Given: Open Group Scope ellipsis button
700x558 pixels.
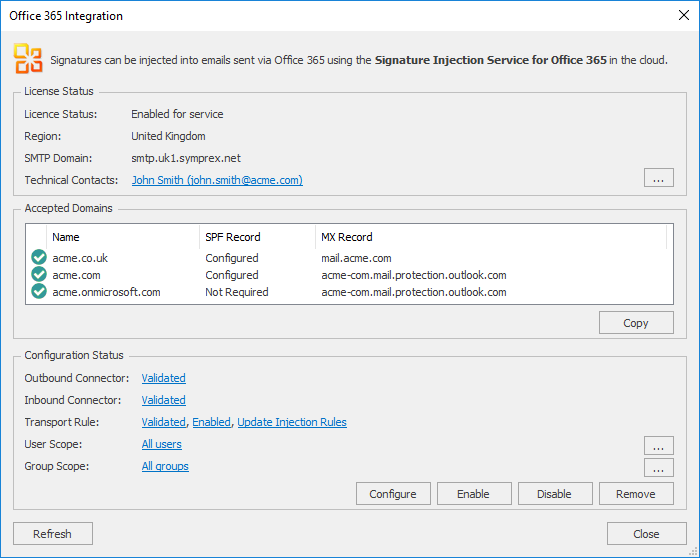Looking at the screenshot, I should 658,467.
